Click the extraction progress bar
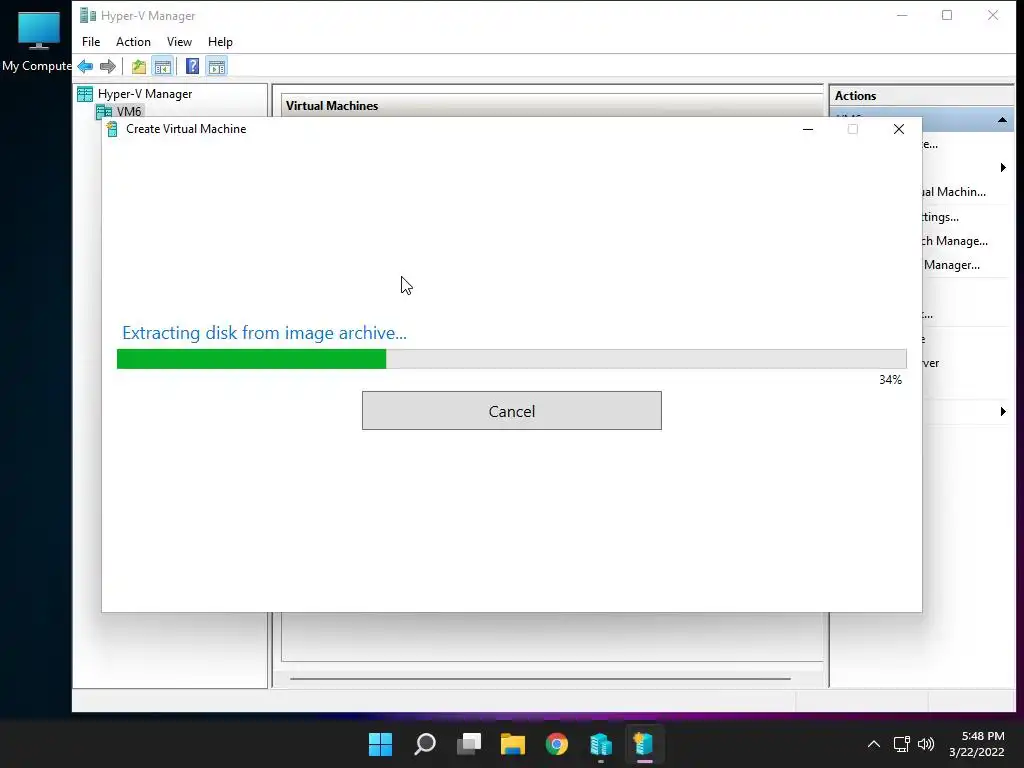The image size is (1024, 768). tap(511, 359)
